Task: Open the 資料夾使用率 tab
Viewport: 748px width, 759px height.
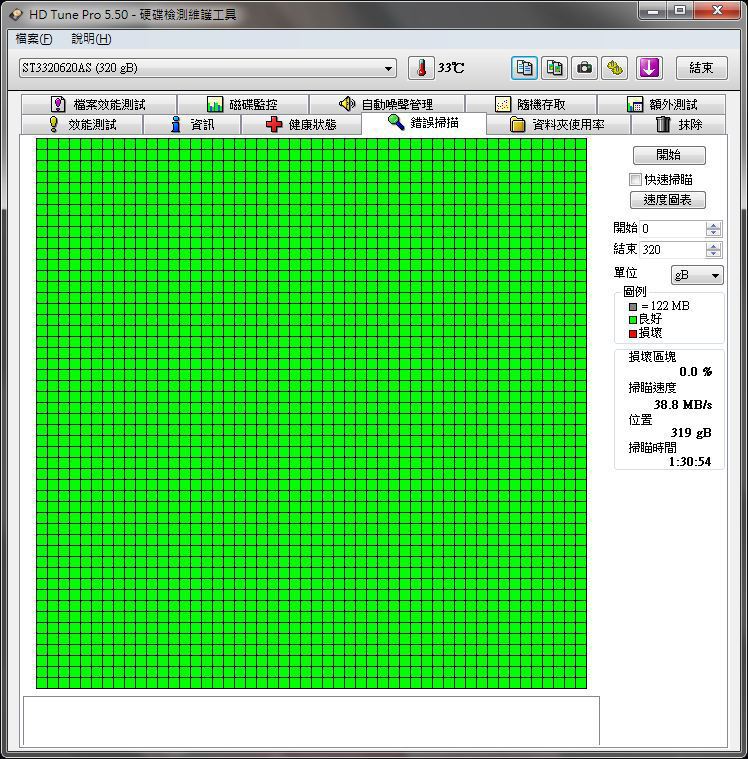Action: tap(558, 124)
